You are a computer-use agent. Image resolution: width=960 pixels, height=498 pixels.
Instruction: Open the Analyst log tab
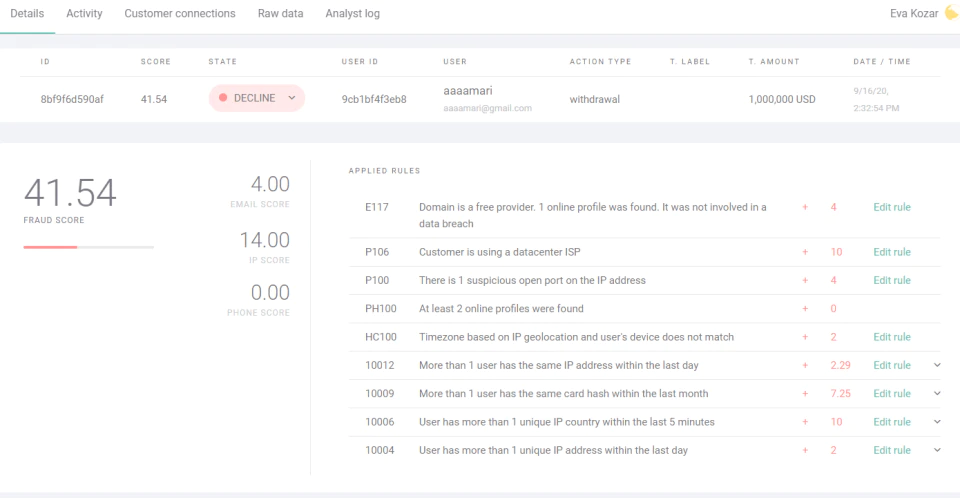tap(353, 13)
